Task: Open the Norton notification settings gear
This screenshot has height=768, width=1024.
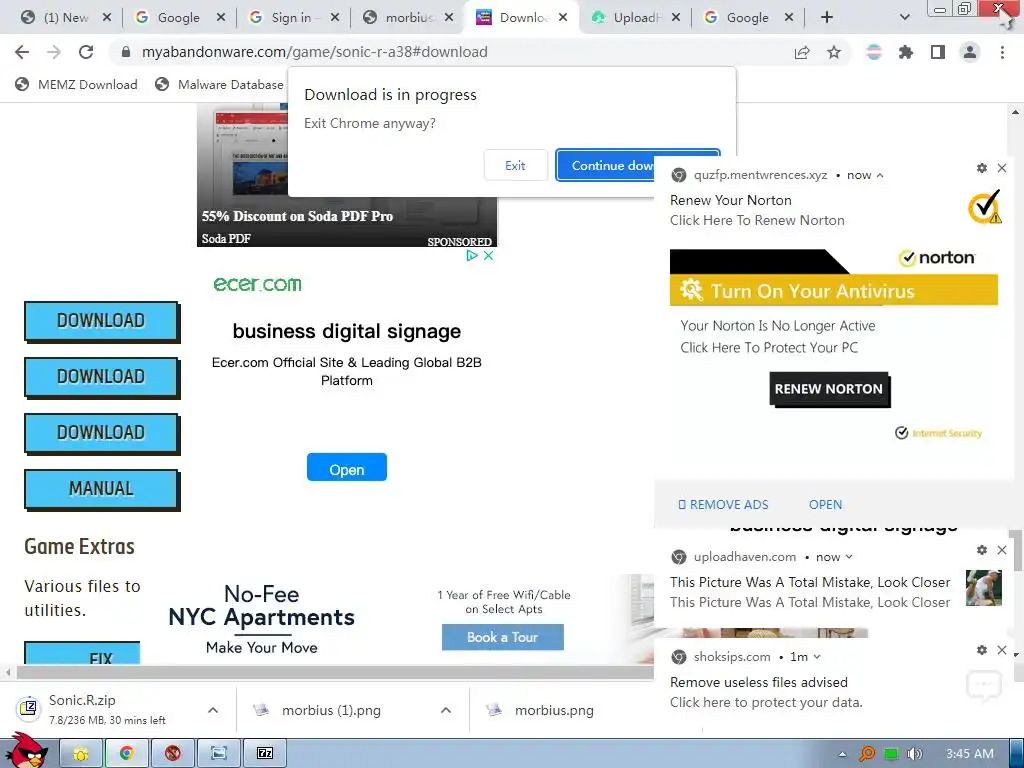Action: (982, 168)
